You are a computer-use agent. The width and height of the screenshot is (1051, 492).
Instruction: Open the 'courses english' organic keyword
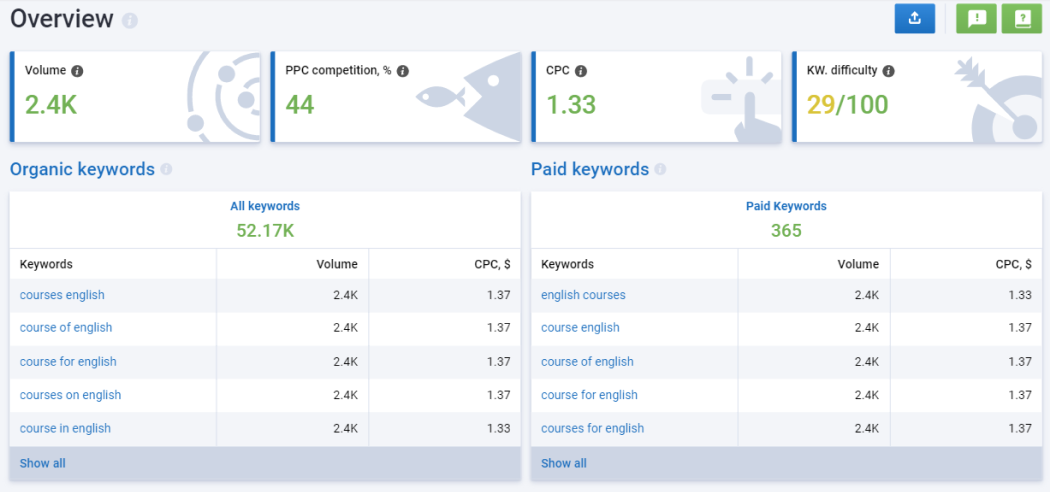pos(62,295)
